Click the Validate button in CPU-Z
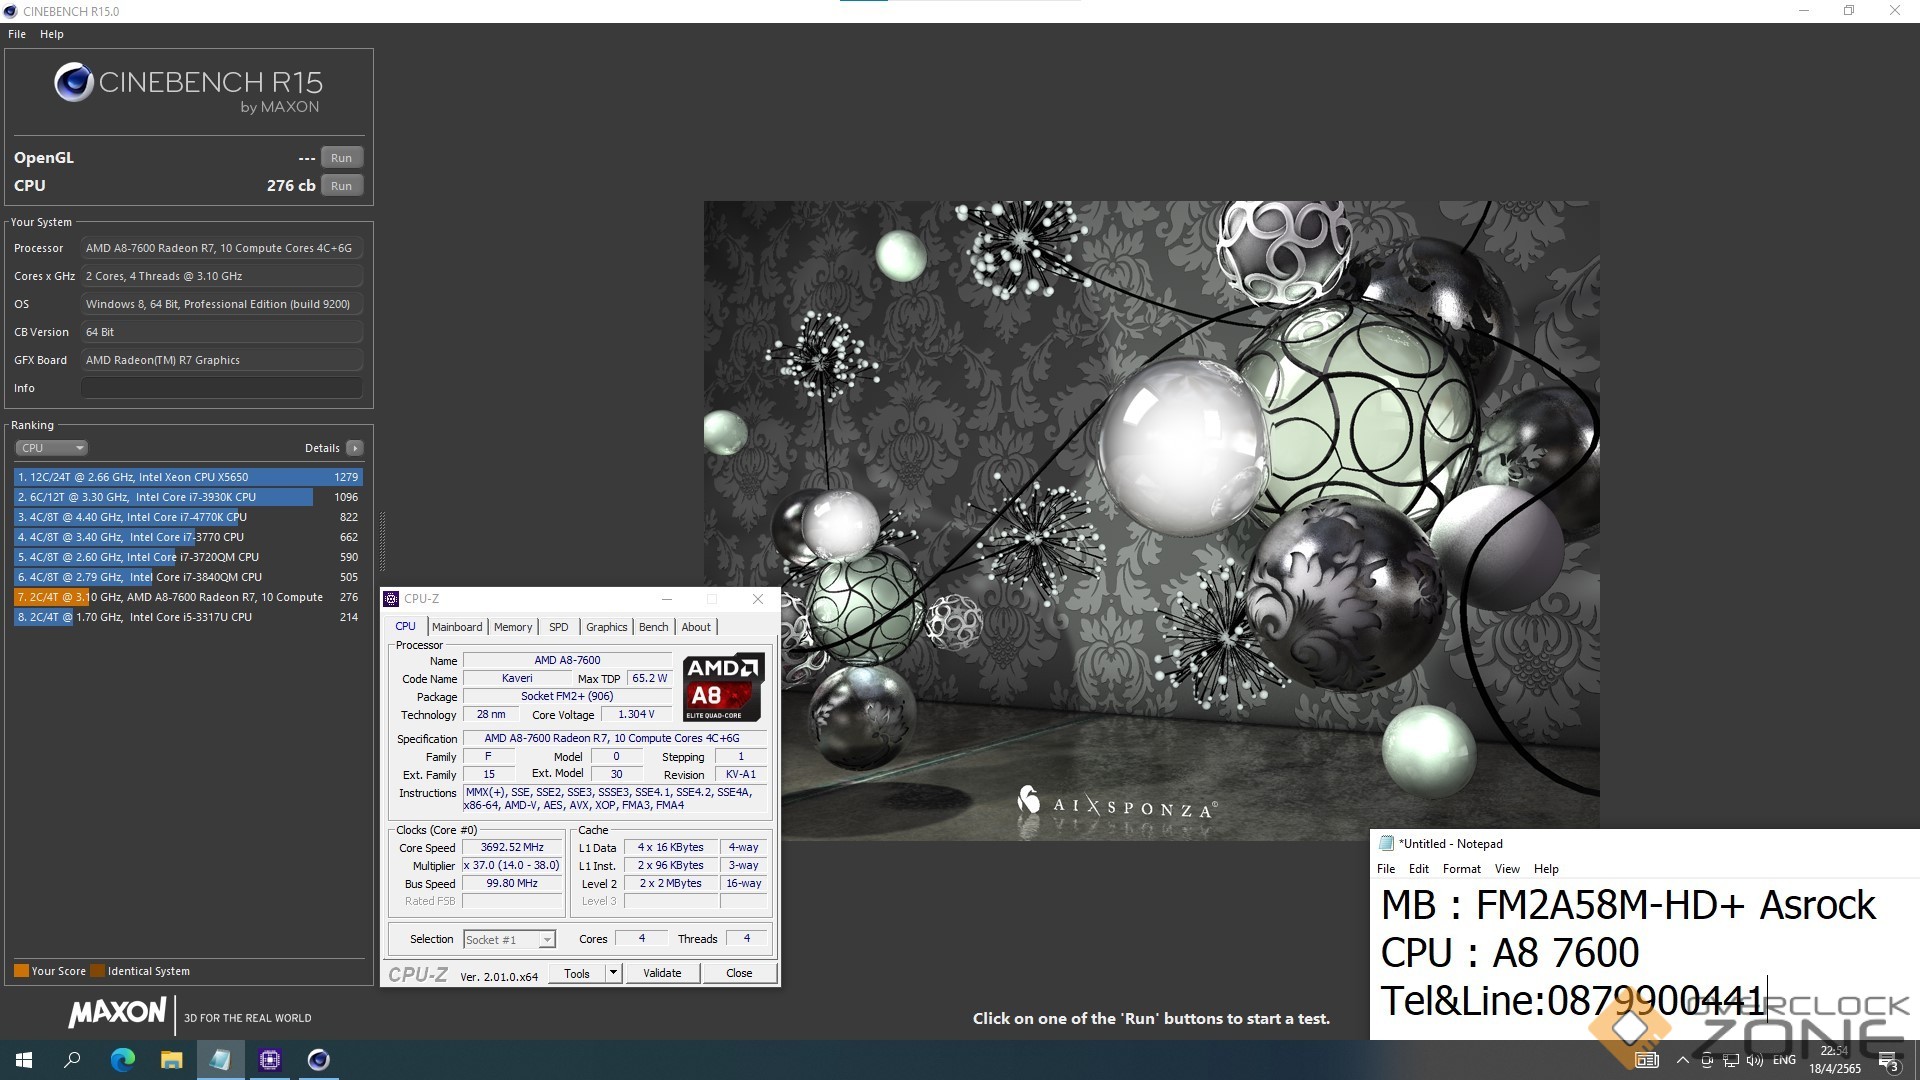 point(662,974)
